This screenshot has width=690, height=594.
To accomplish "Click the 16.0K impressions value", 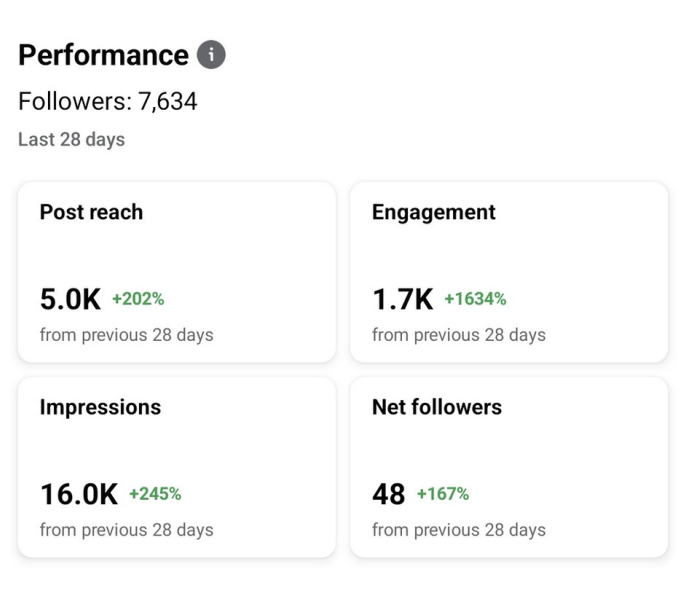I will [x=79, y=494].
